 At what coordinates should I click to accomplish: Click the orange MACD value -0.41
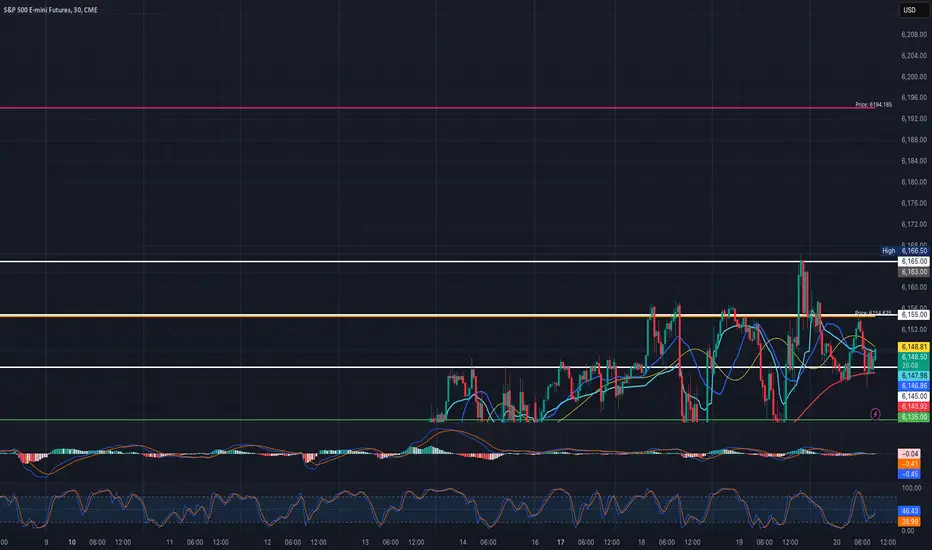909,464
